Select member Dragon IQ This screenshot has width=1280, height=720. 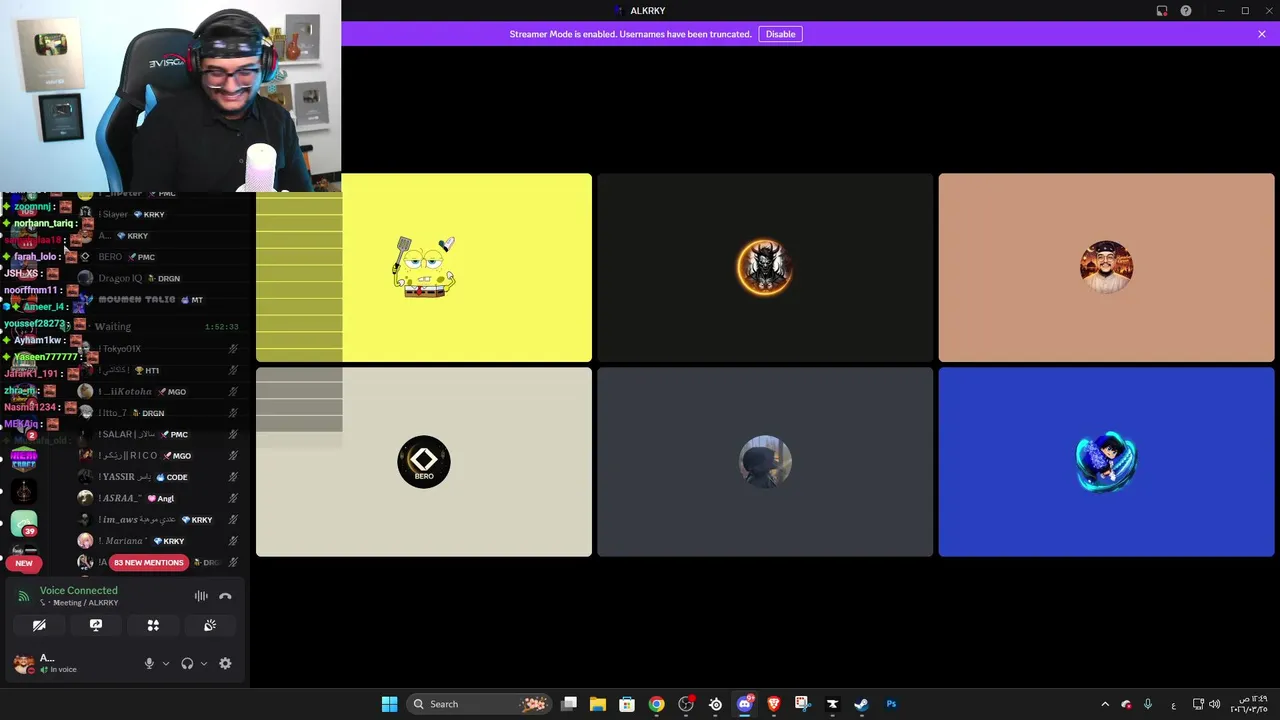point(160,278)
